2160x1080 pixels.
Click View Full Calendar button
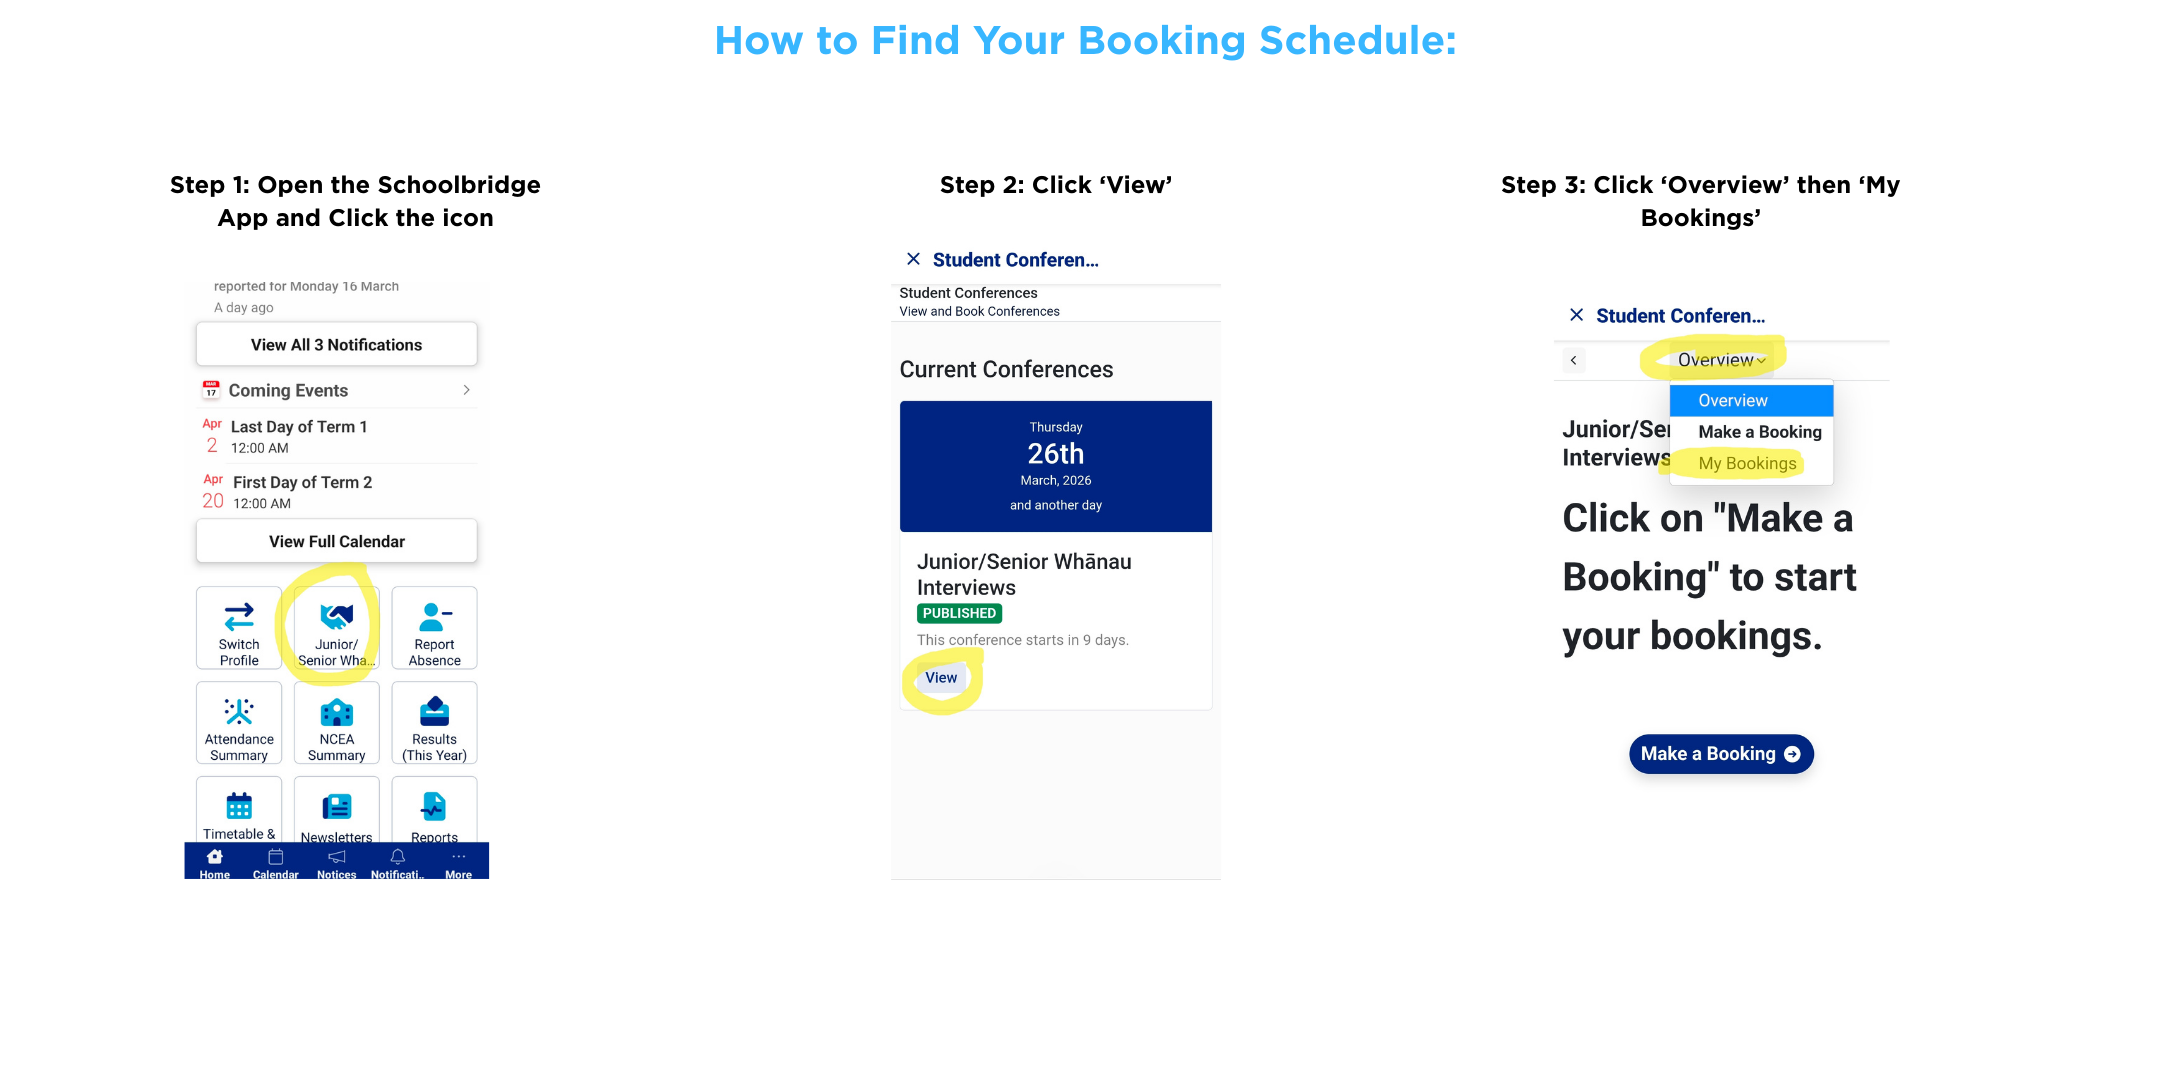[x=336, y=541]
